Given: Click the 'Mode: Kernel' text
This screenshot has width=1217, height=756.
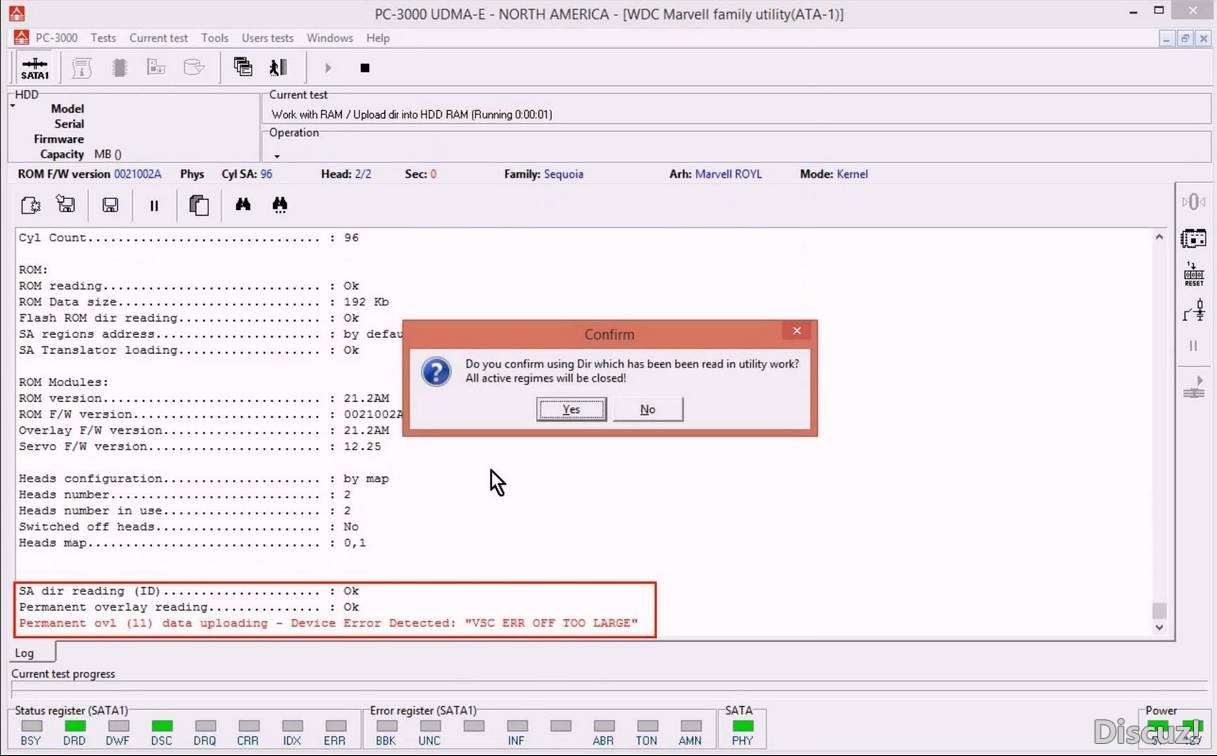Looking at the screenshot, I should click(834, 174).
